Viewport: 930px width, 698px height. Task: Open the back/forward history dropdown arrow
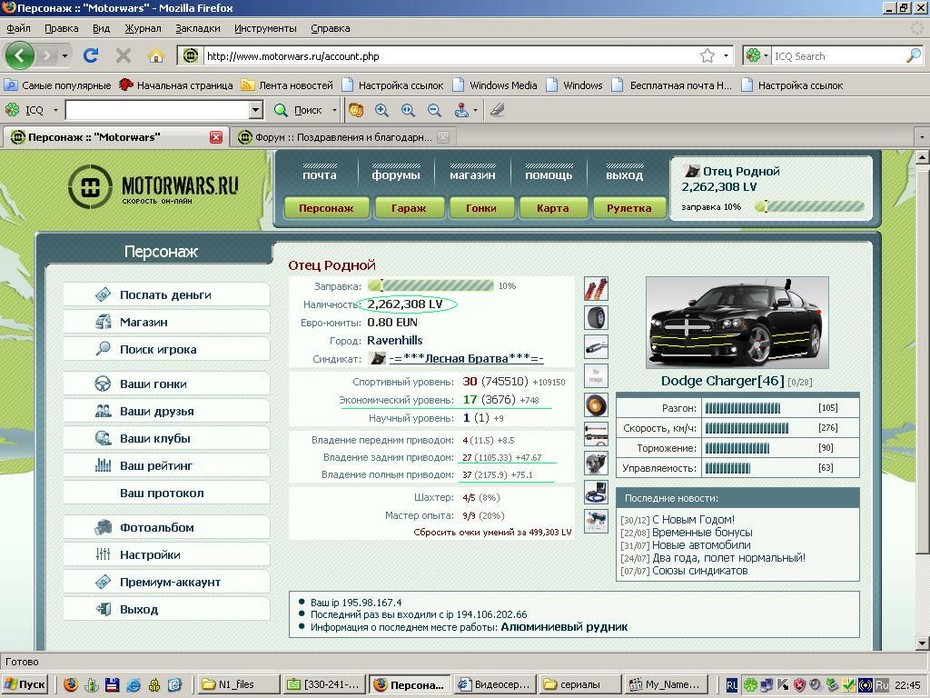pos(65,56)
